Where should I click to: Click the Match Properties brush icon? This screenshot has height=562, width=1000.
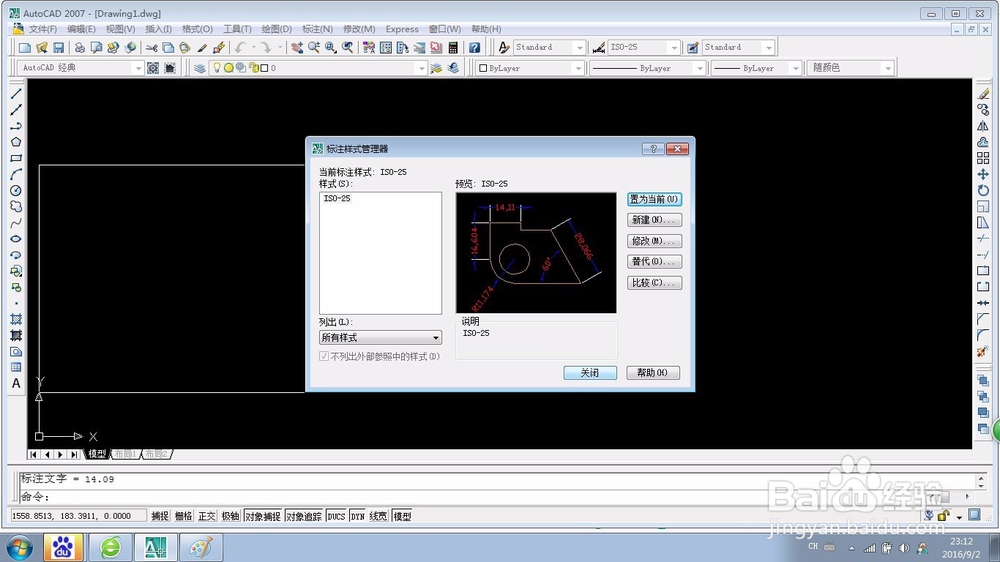point(202,47)
